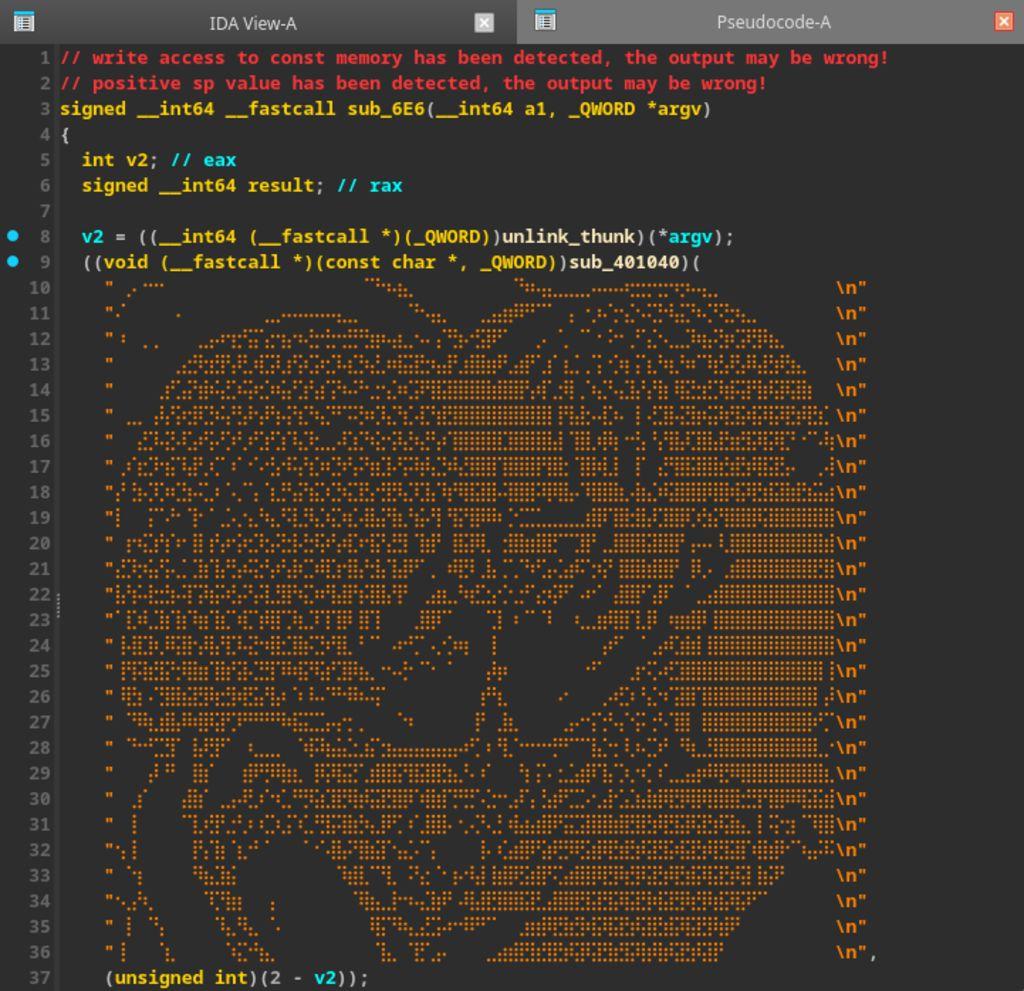Viewport: 1024px width, 991px height.
Task: Close the IDA View-A tab
Action: click(x=484, y=22)
